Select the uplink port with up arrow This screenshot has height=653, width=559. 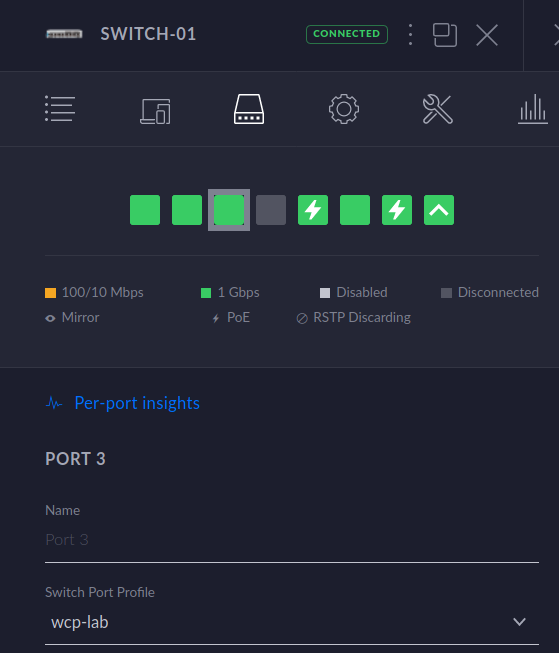pos(439,210)
